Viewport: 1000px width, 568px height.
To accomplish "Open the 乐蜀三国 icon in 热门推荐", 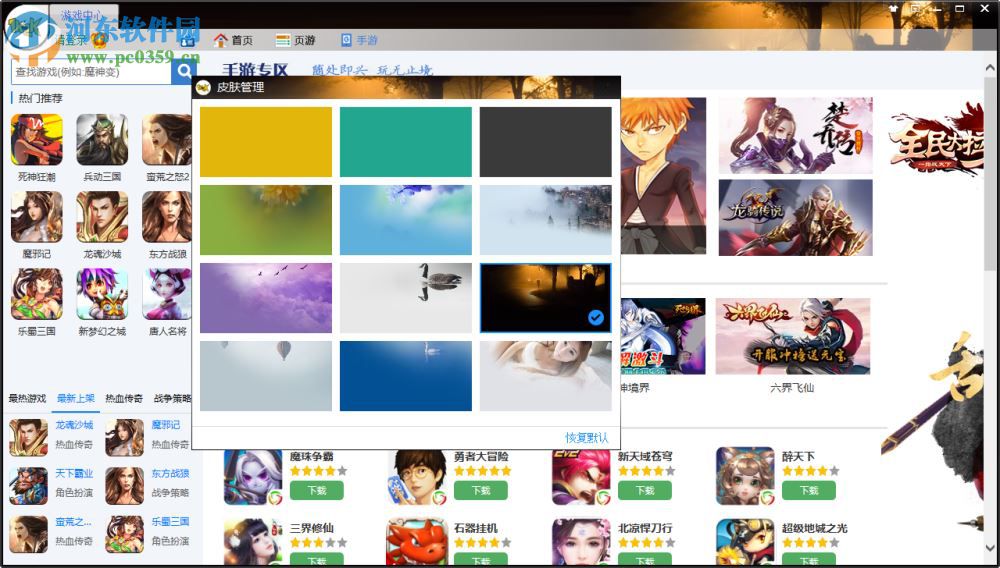I will [37, 294].
